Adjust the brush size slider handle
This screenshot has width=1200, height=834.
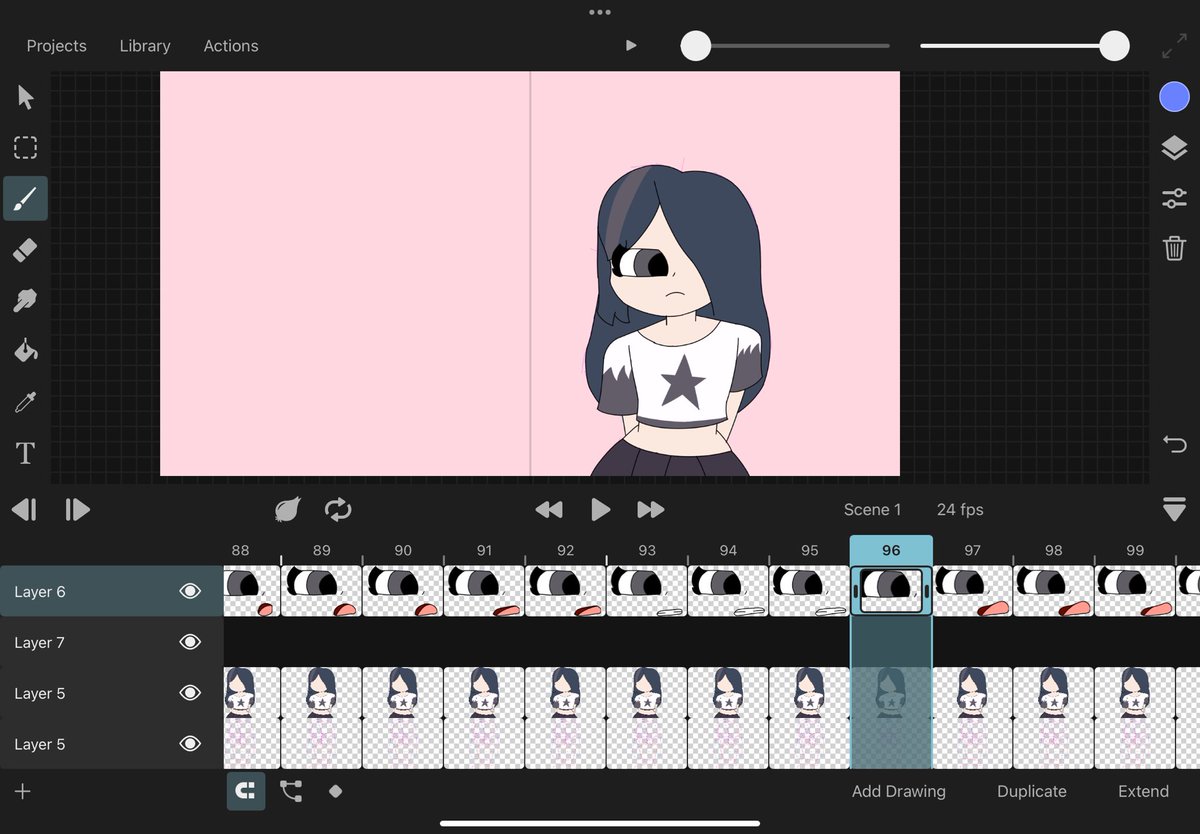point(696,45)
